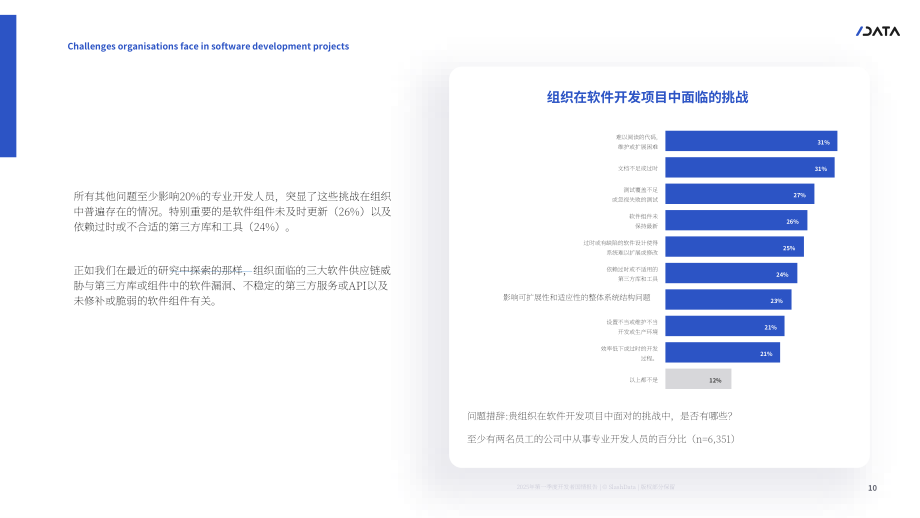Select the label '过时或有缺陷的软件设计使得系统难以扩展或修改'
This screenshot has height=518, width=920.
[621, 248]
